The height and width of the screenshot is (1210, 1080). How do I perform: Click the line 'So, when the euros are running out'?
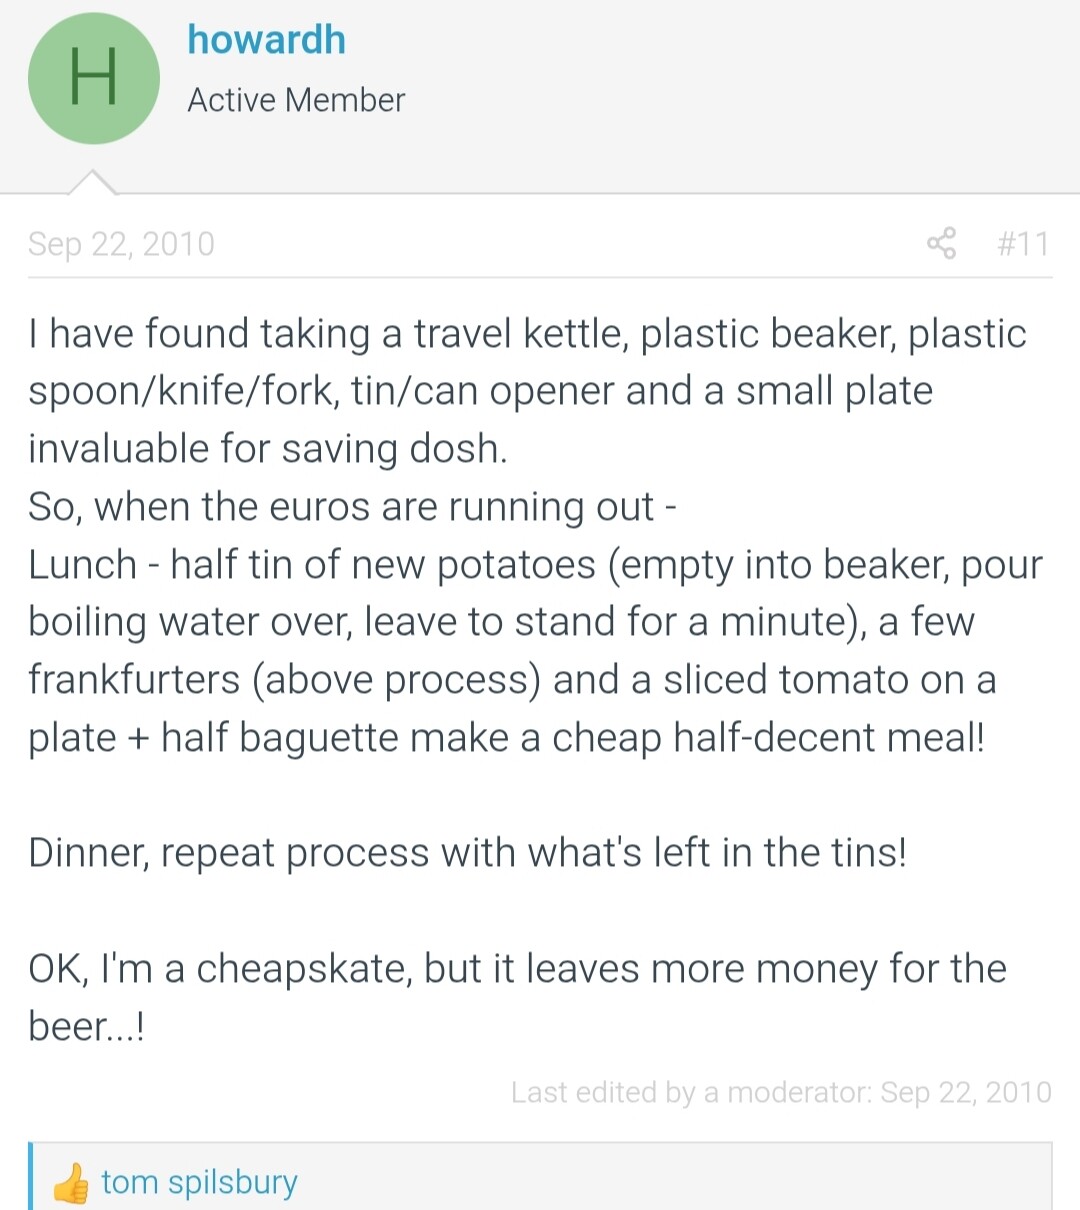[x=352, y=506]
